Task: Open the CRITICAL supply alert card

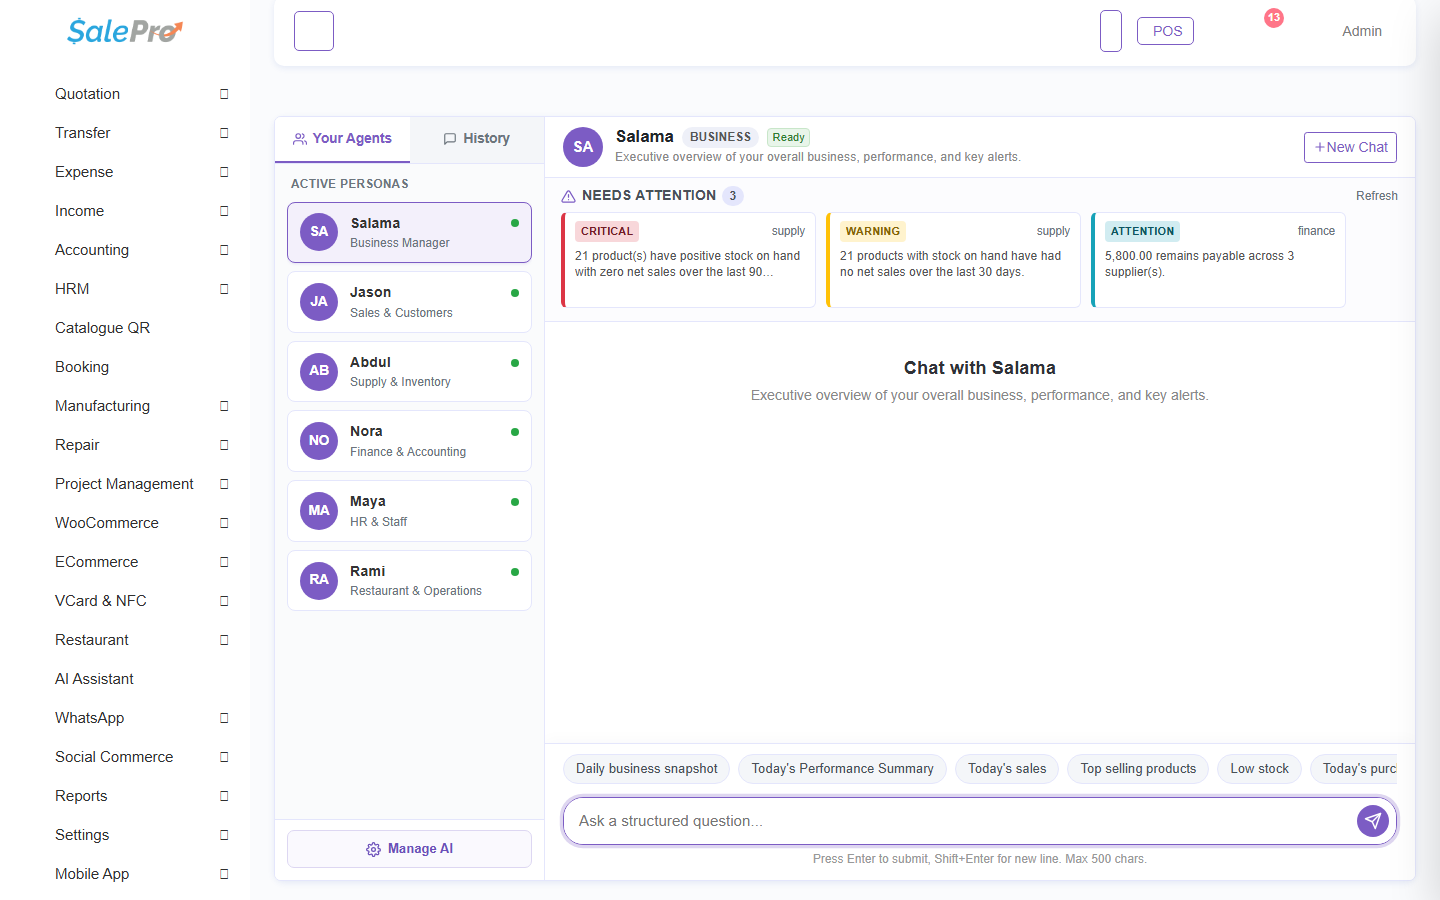Action: [688, 260]
